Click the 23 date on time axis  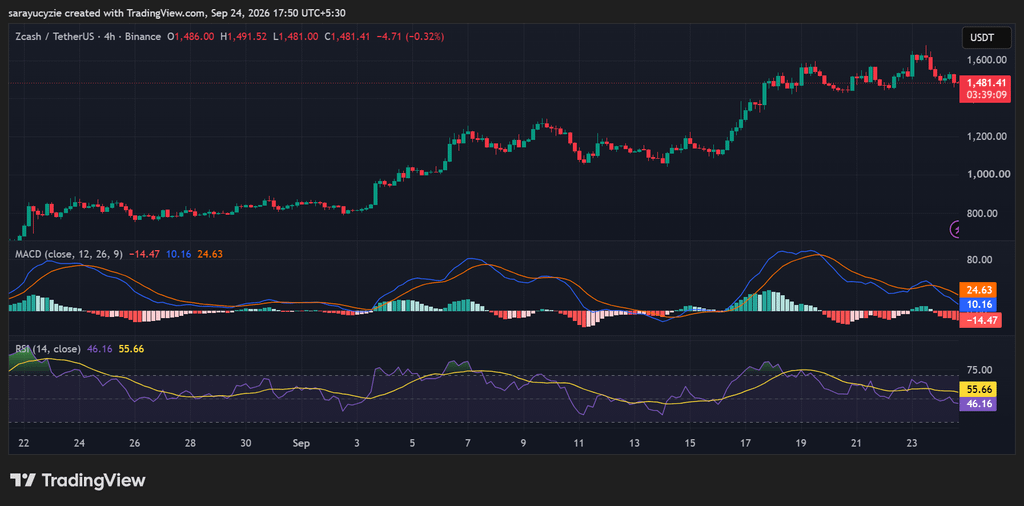(x=912, y=443)
